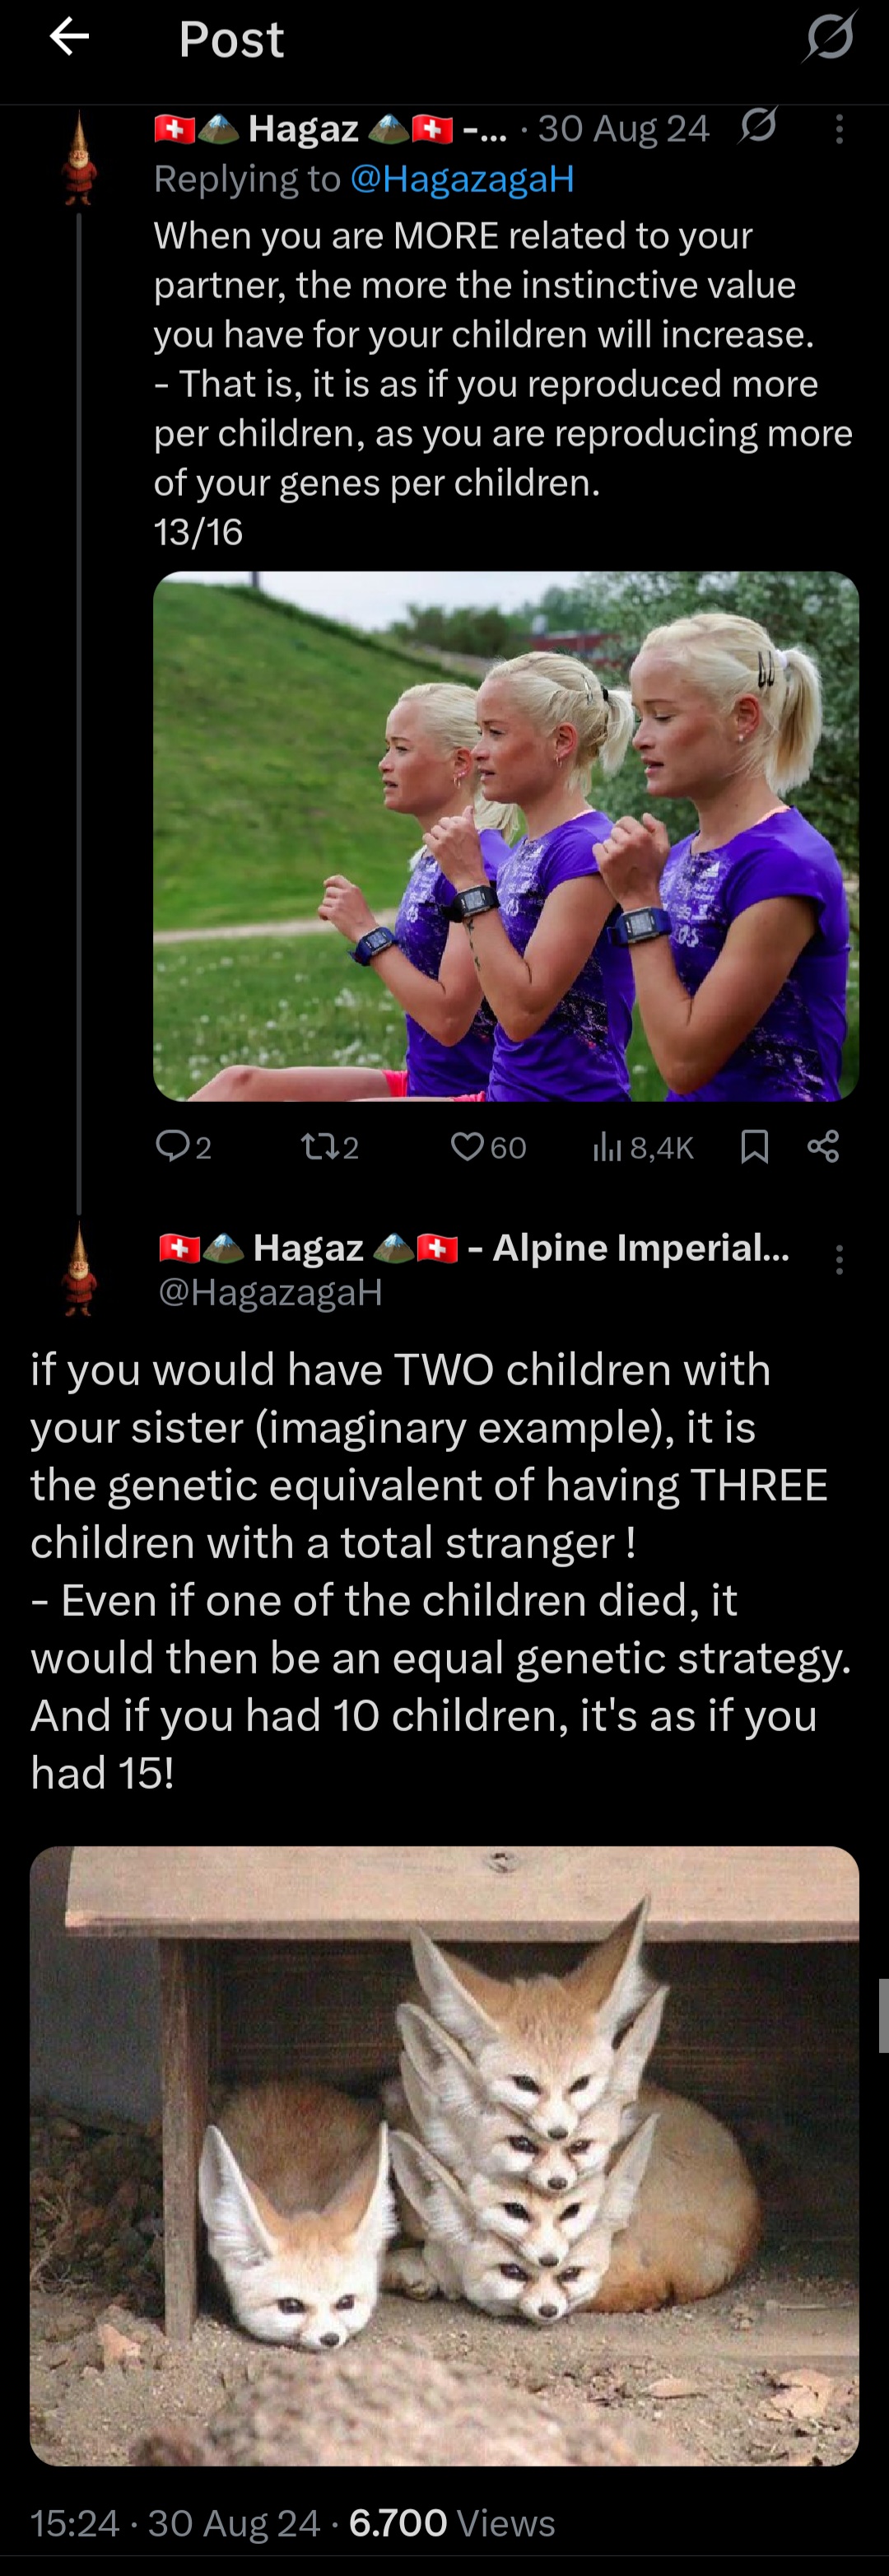Open the reply icon showing 2 comments

tap(184, 1146)
